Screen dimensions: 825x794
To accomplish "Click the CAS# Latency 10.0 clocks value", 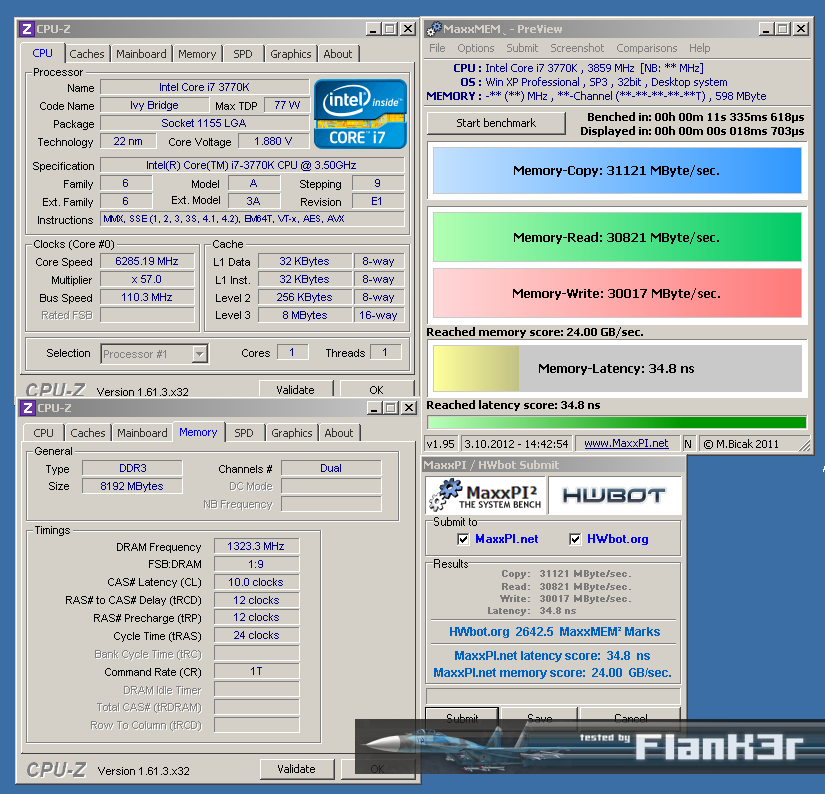I will [x=256, y=582].
